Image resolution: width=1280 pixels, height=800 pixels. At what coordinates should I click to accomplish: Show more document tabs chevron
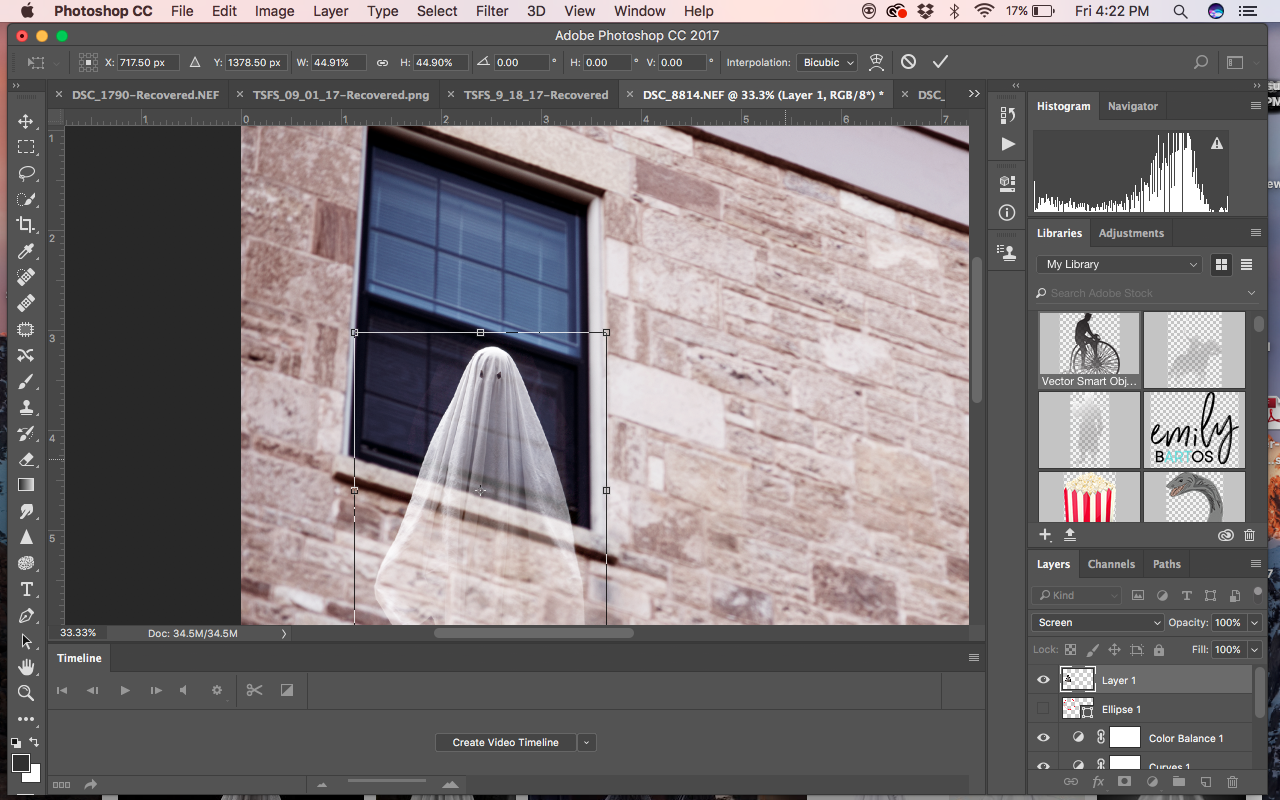pyautogui.click(x=974, y=94)
